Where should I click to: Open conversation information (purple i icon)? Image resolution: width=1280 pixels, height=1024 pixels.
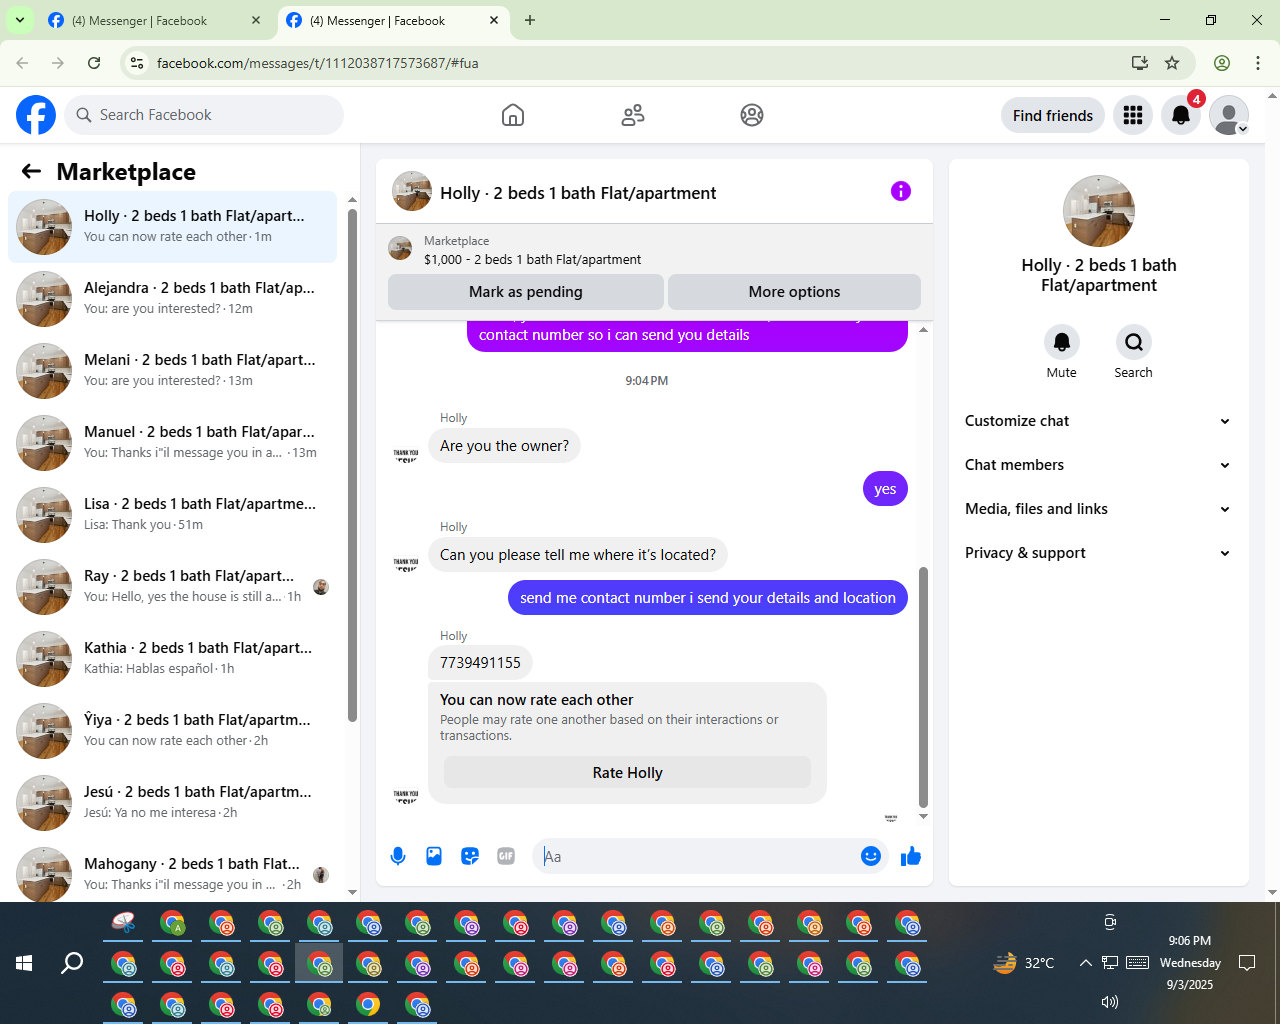(x=901, y=191)
